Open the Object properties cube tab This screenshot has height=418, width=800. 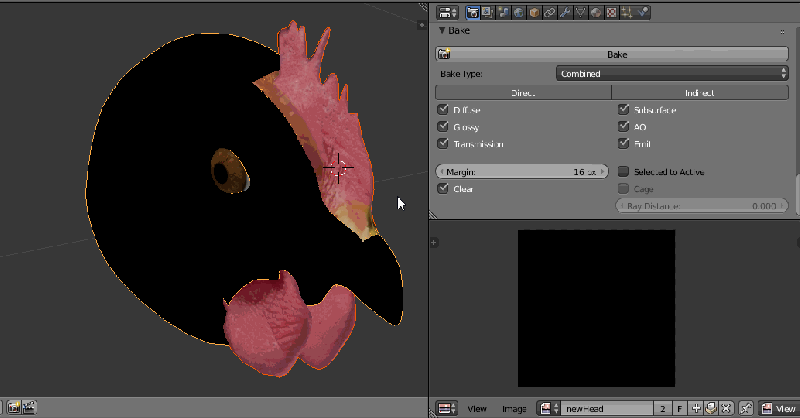tap(534, 12)
